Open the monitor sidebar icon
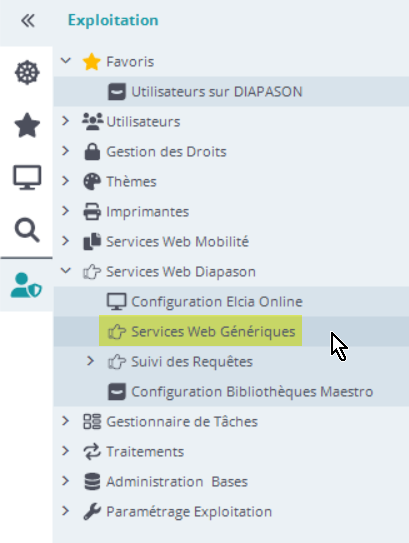The width and height of the screenshot is (409, 543). 27,177
